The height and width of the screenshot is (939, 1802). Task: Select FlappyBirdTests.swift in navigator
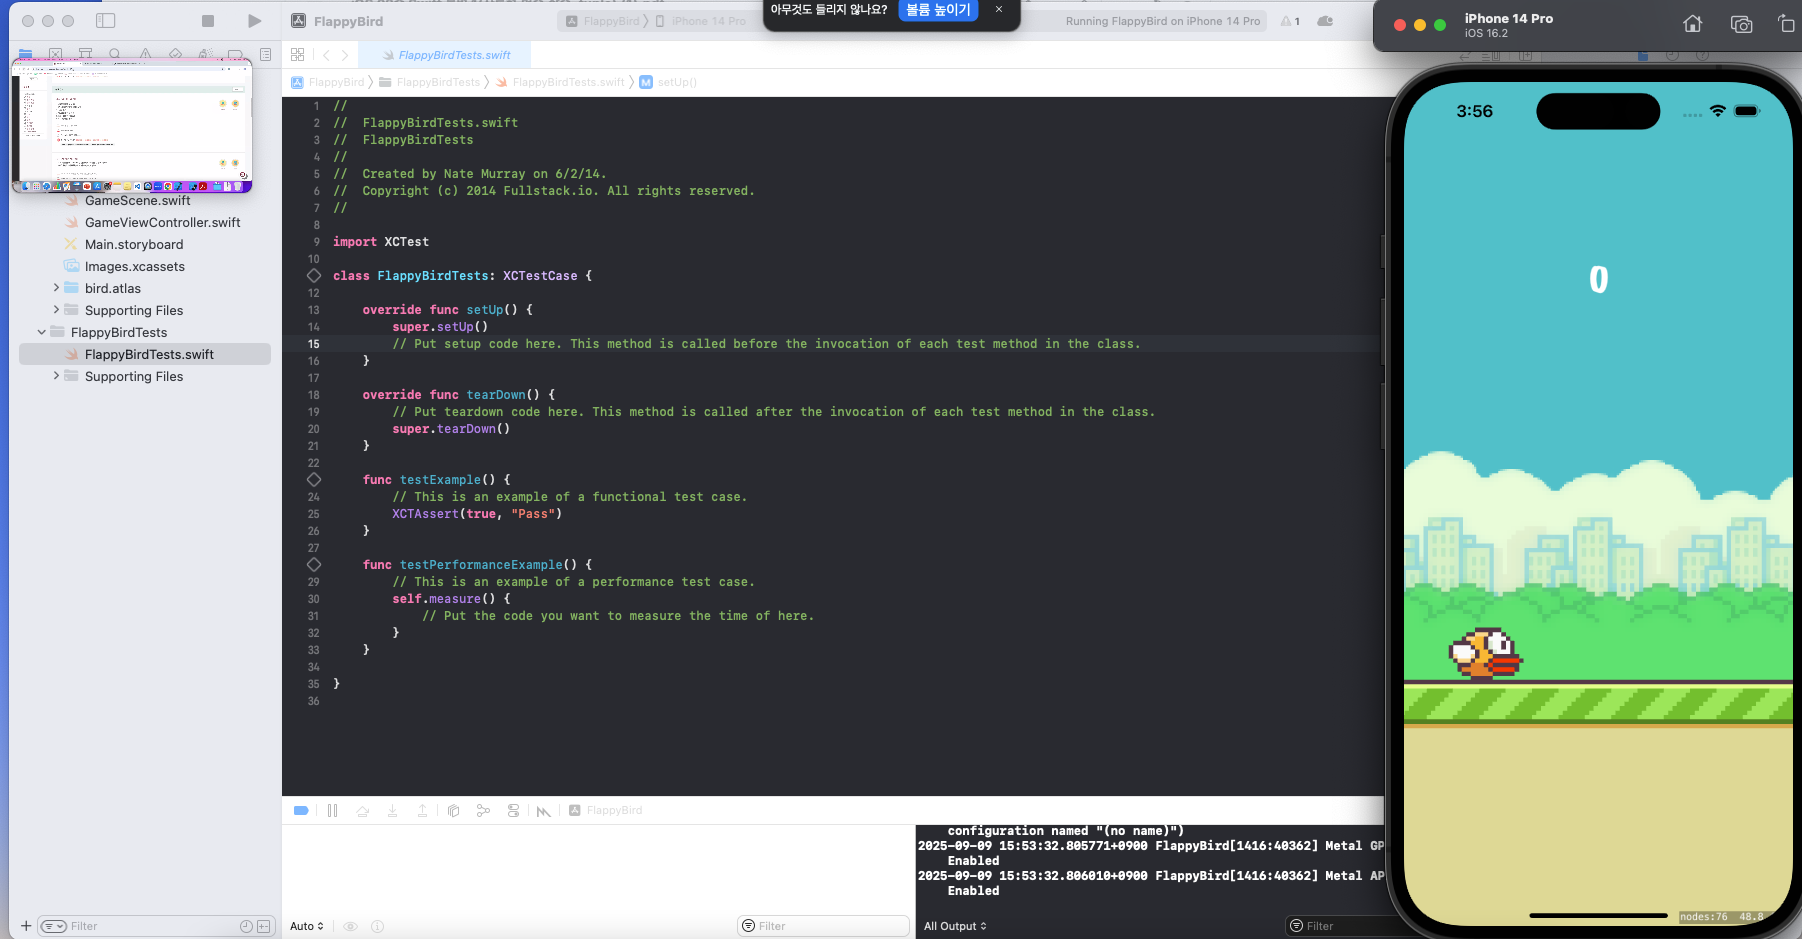click(145, 354)
